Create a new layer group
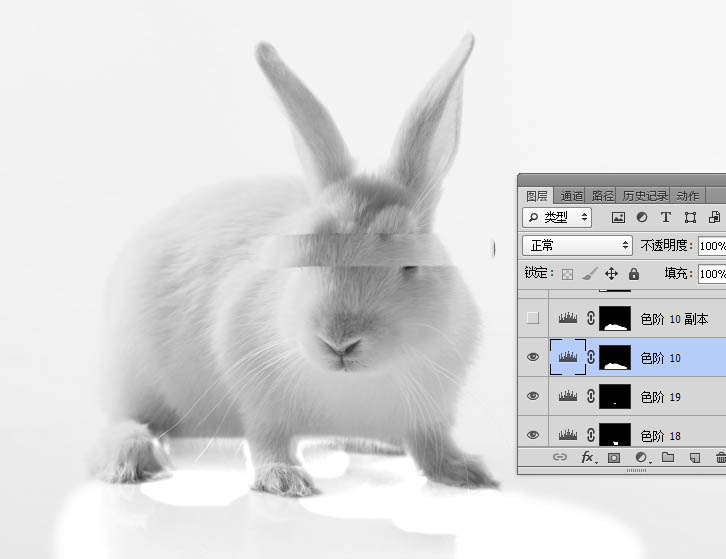The image size is (726, 559). pyautogui.click(x=668, y=458)
